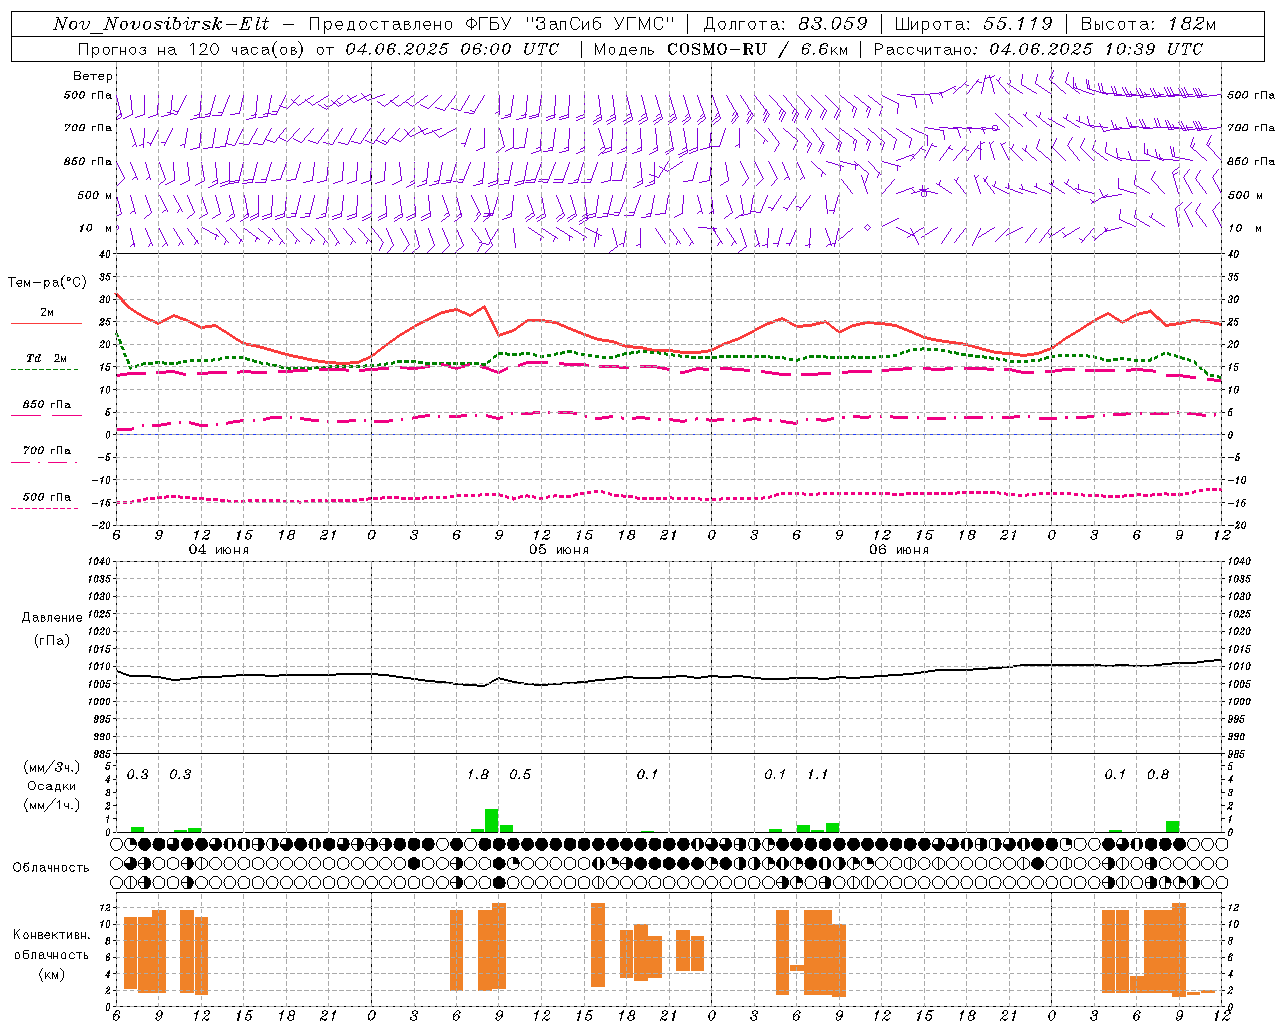This screenshot has height=1024, width=1280.
Task: Click the 06 июня date label
Action: click(899, 550)
